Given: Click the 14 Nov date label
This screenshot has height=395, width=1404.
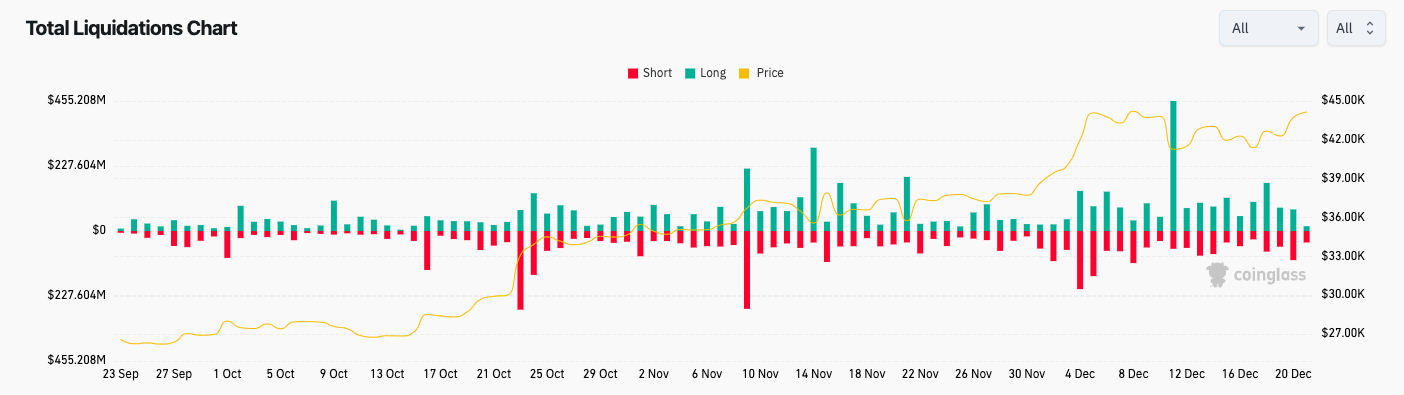Looking at the screenshot, I should click(814, 374).
